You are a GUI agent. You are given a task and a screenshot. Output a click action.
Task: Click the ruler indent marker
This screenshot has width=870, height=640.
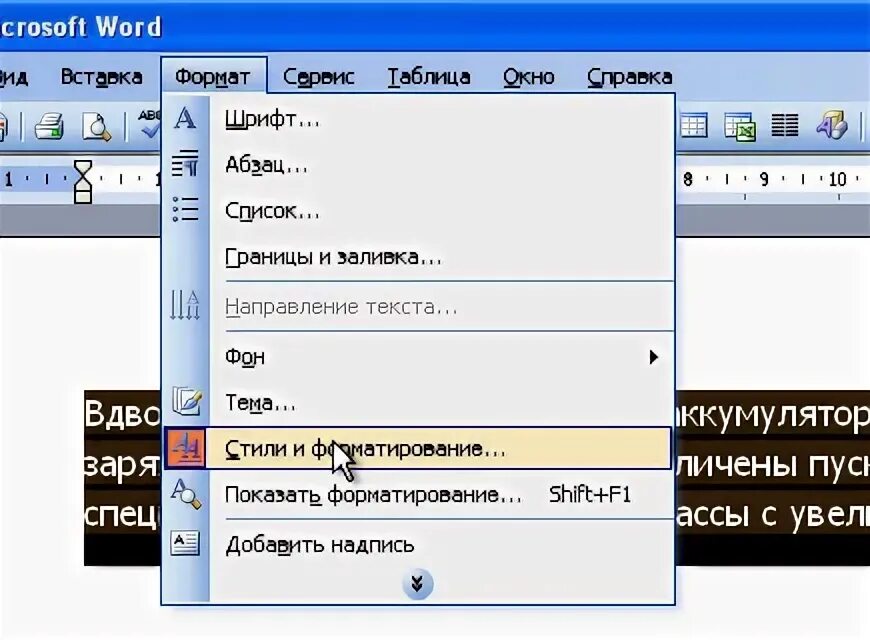coord(83,182)
